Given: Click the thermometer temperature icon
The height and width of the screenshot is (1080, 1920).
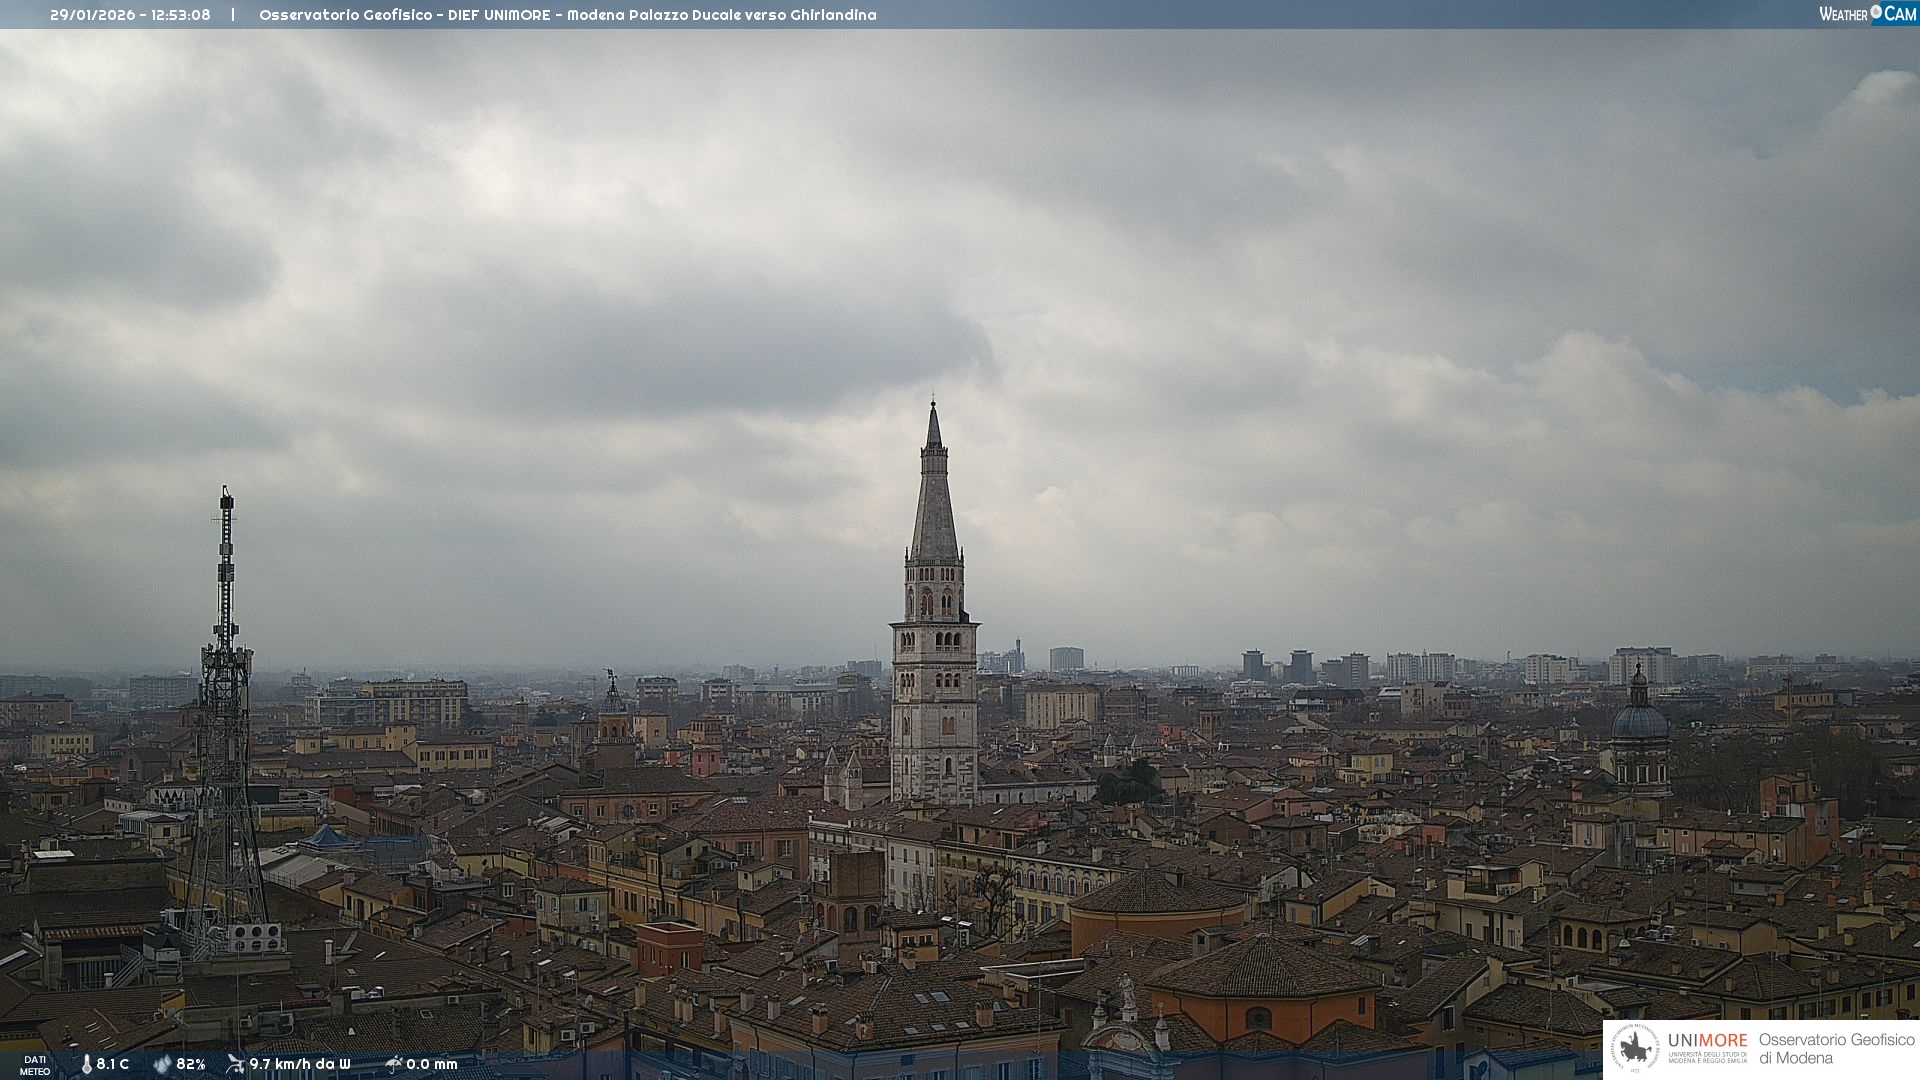Looking at the screenshot, I should 87,1065.
